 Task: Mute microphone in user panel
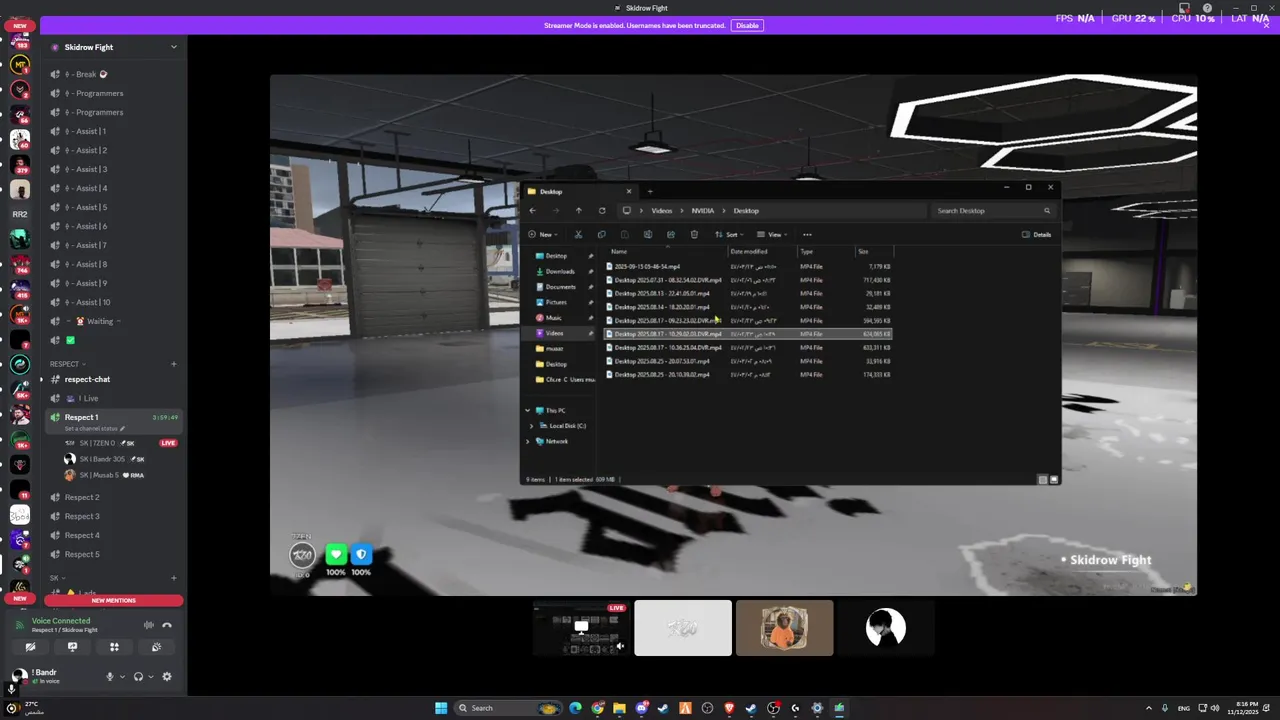110,677
